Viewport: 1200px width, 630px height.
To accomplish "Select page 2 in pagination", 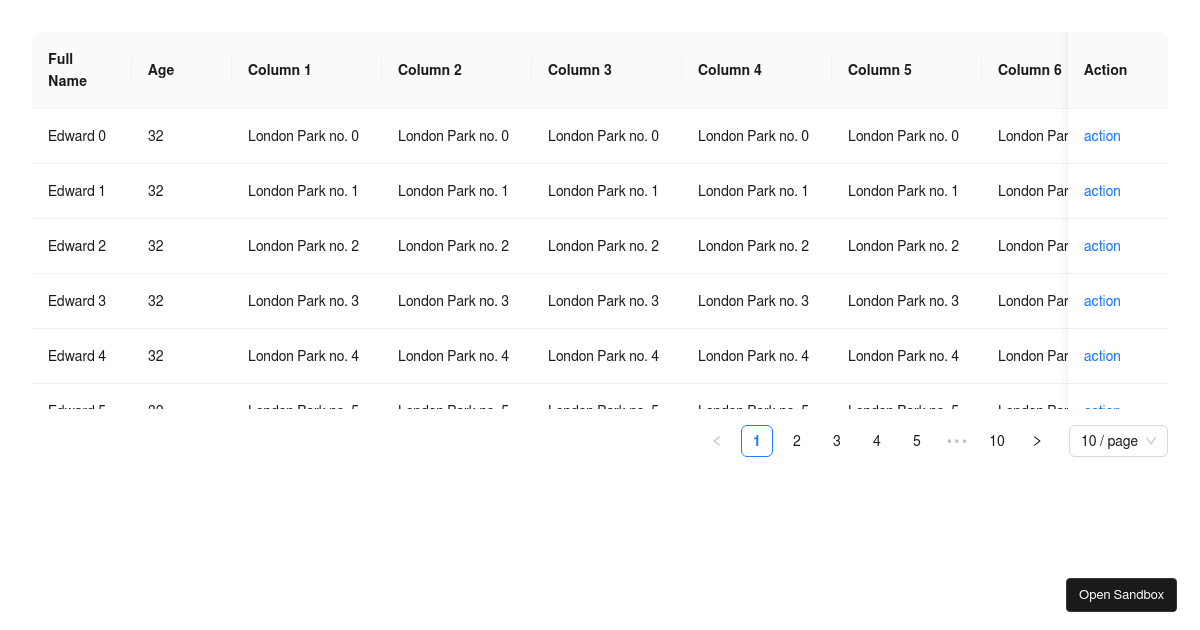I will pos(796,440).
